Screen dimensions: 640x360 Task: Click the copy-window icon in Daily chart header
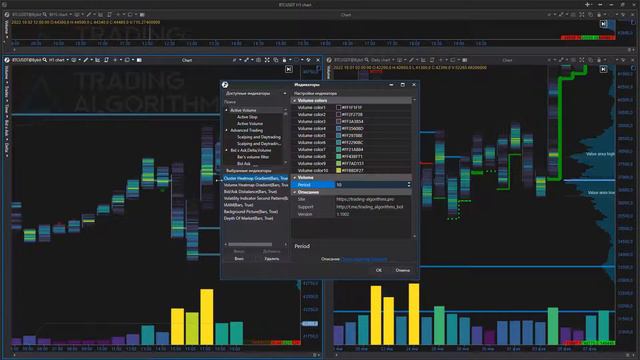591,60
